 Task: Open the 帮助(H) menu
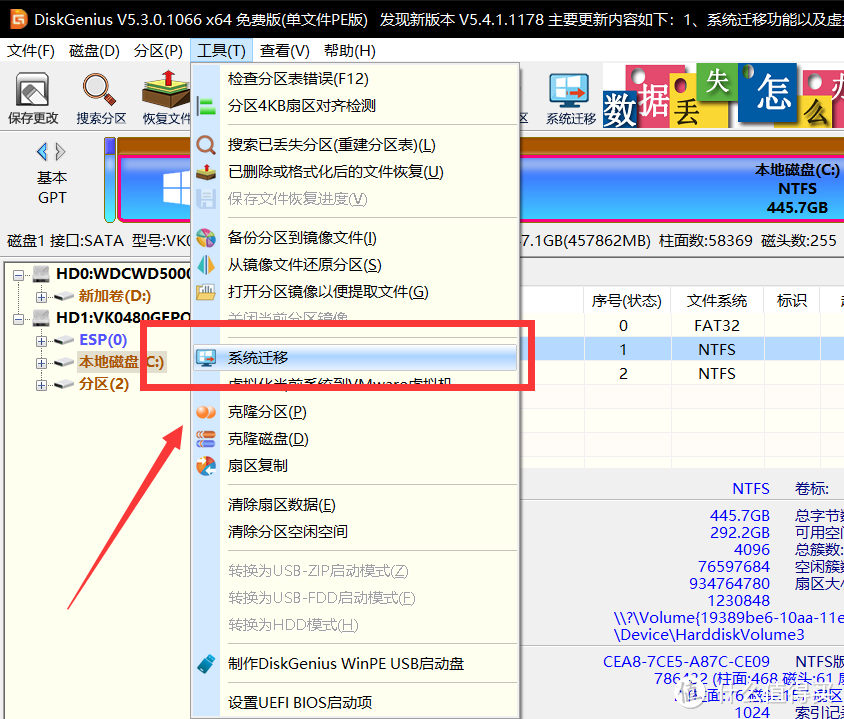coord(349,50)
